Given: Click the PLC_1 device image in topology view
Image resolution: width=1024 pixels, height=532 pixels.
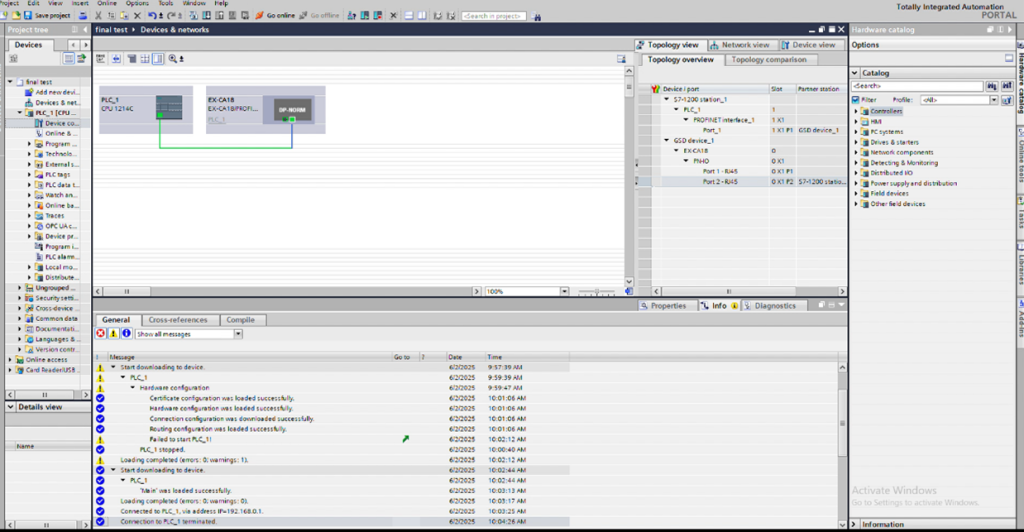Looking at the screenshot, I should pyautogui.click(x=169, y=107).
